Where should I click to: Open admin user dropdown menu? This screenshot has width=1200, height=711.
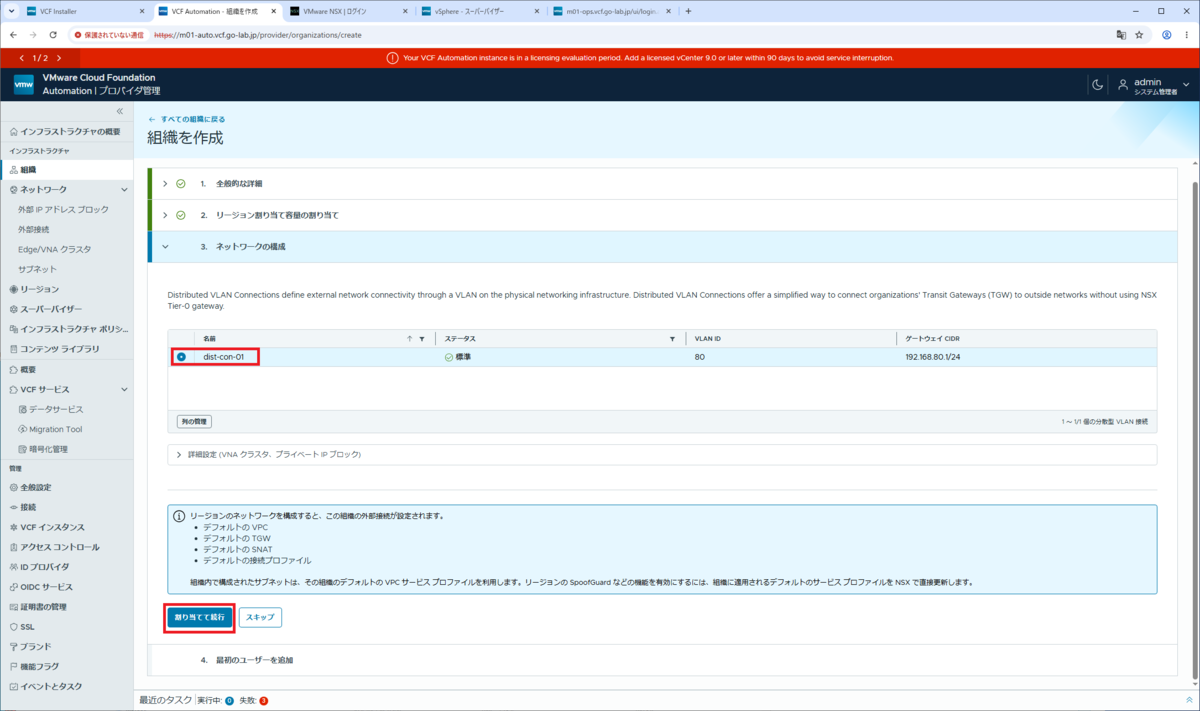pos(1154,86)
